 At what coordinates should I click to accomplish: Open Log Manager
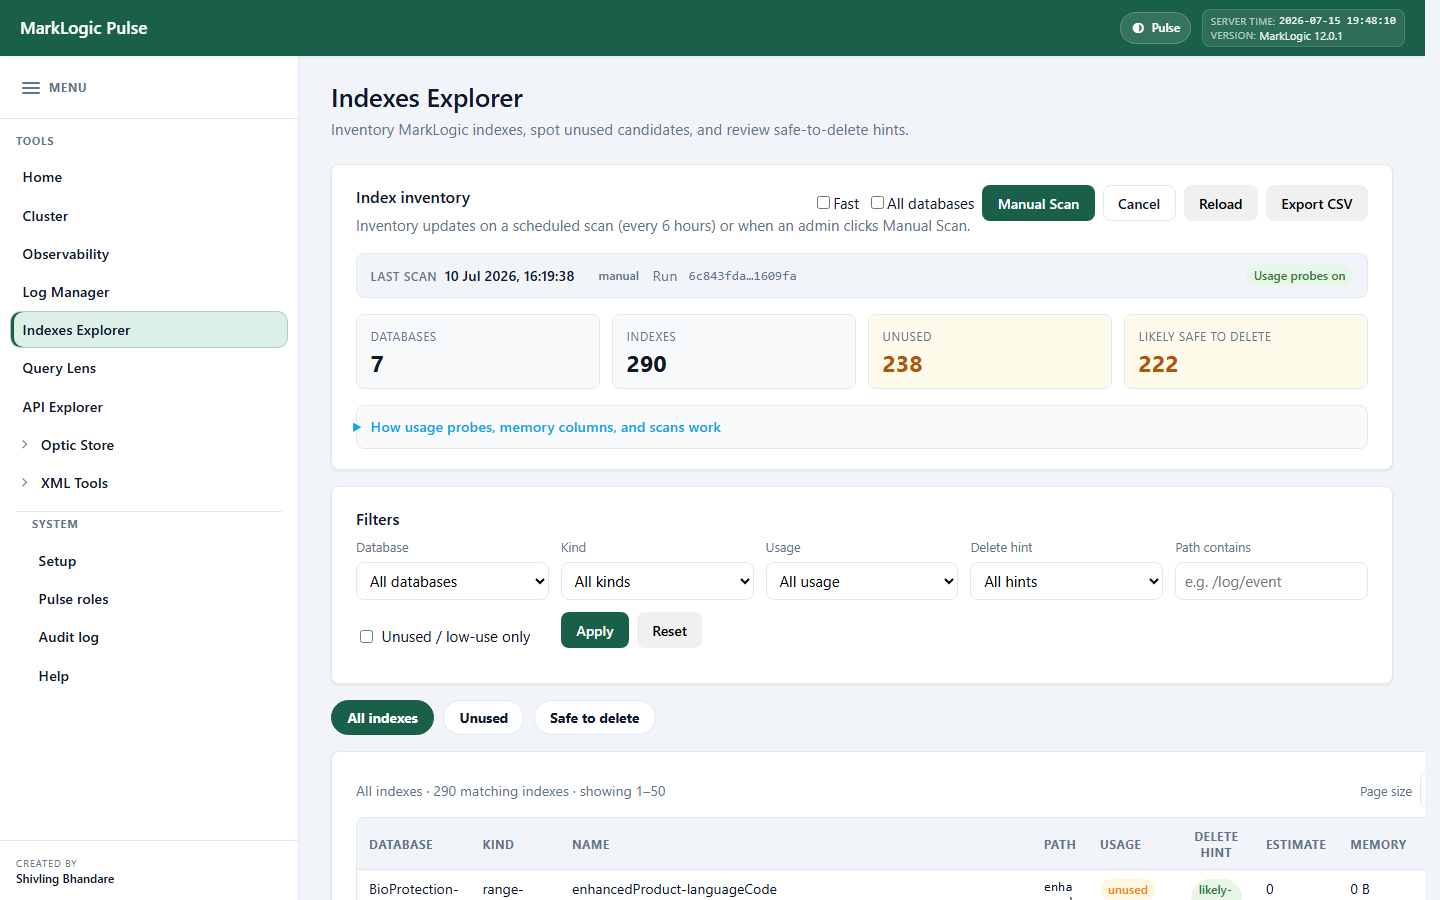[x=149, y=292]
